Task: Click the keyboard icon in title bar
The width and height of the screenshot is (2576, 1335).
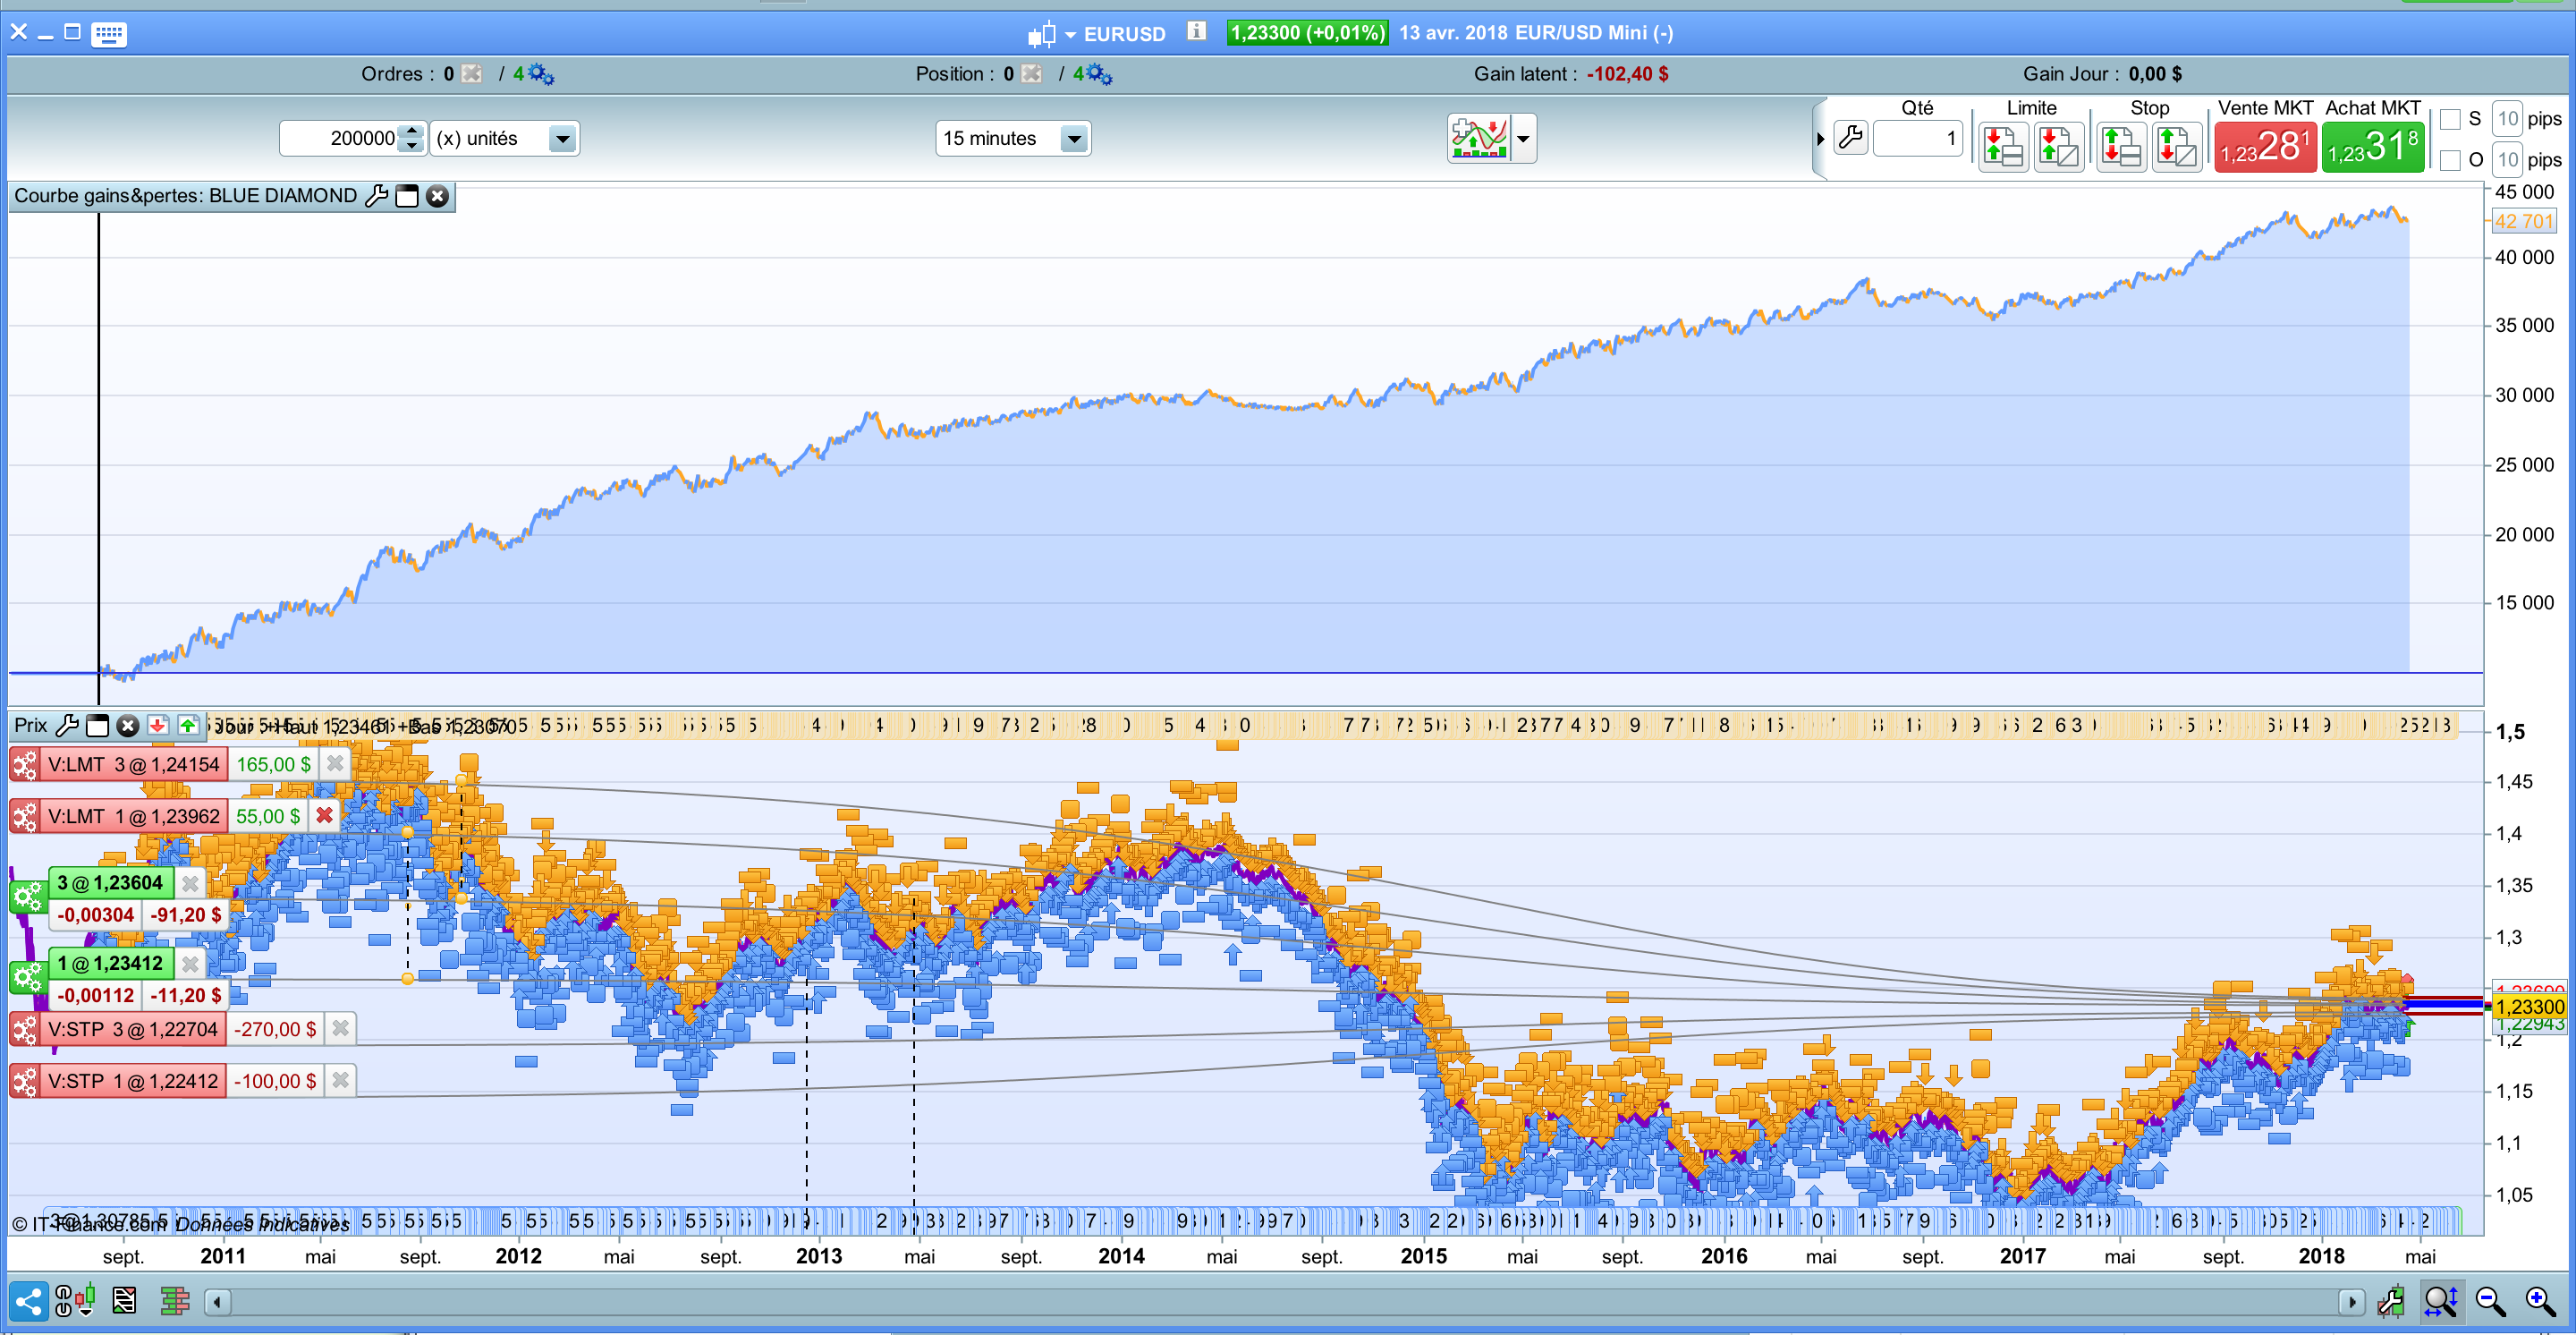Action: [x=108, y=34]
